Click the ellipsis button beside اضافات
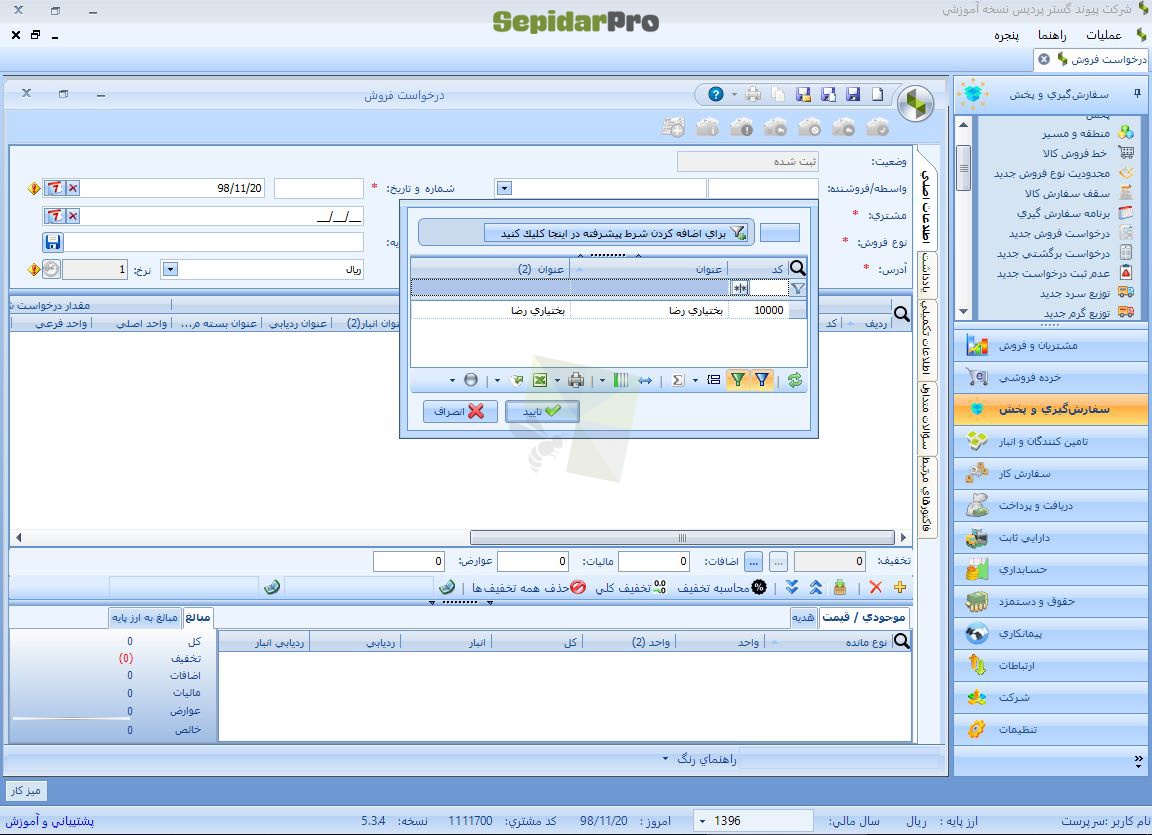The width and height of the screenshot is (1152, 835). pos(753,562)
